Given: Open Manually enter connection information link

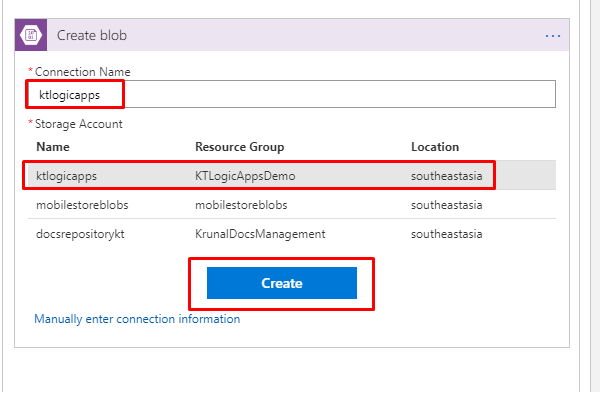Looking at the screenshot, I should (137, 319).
